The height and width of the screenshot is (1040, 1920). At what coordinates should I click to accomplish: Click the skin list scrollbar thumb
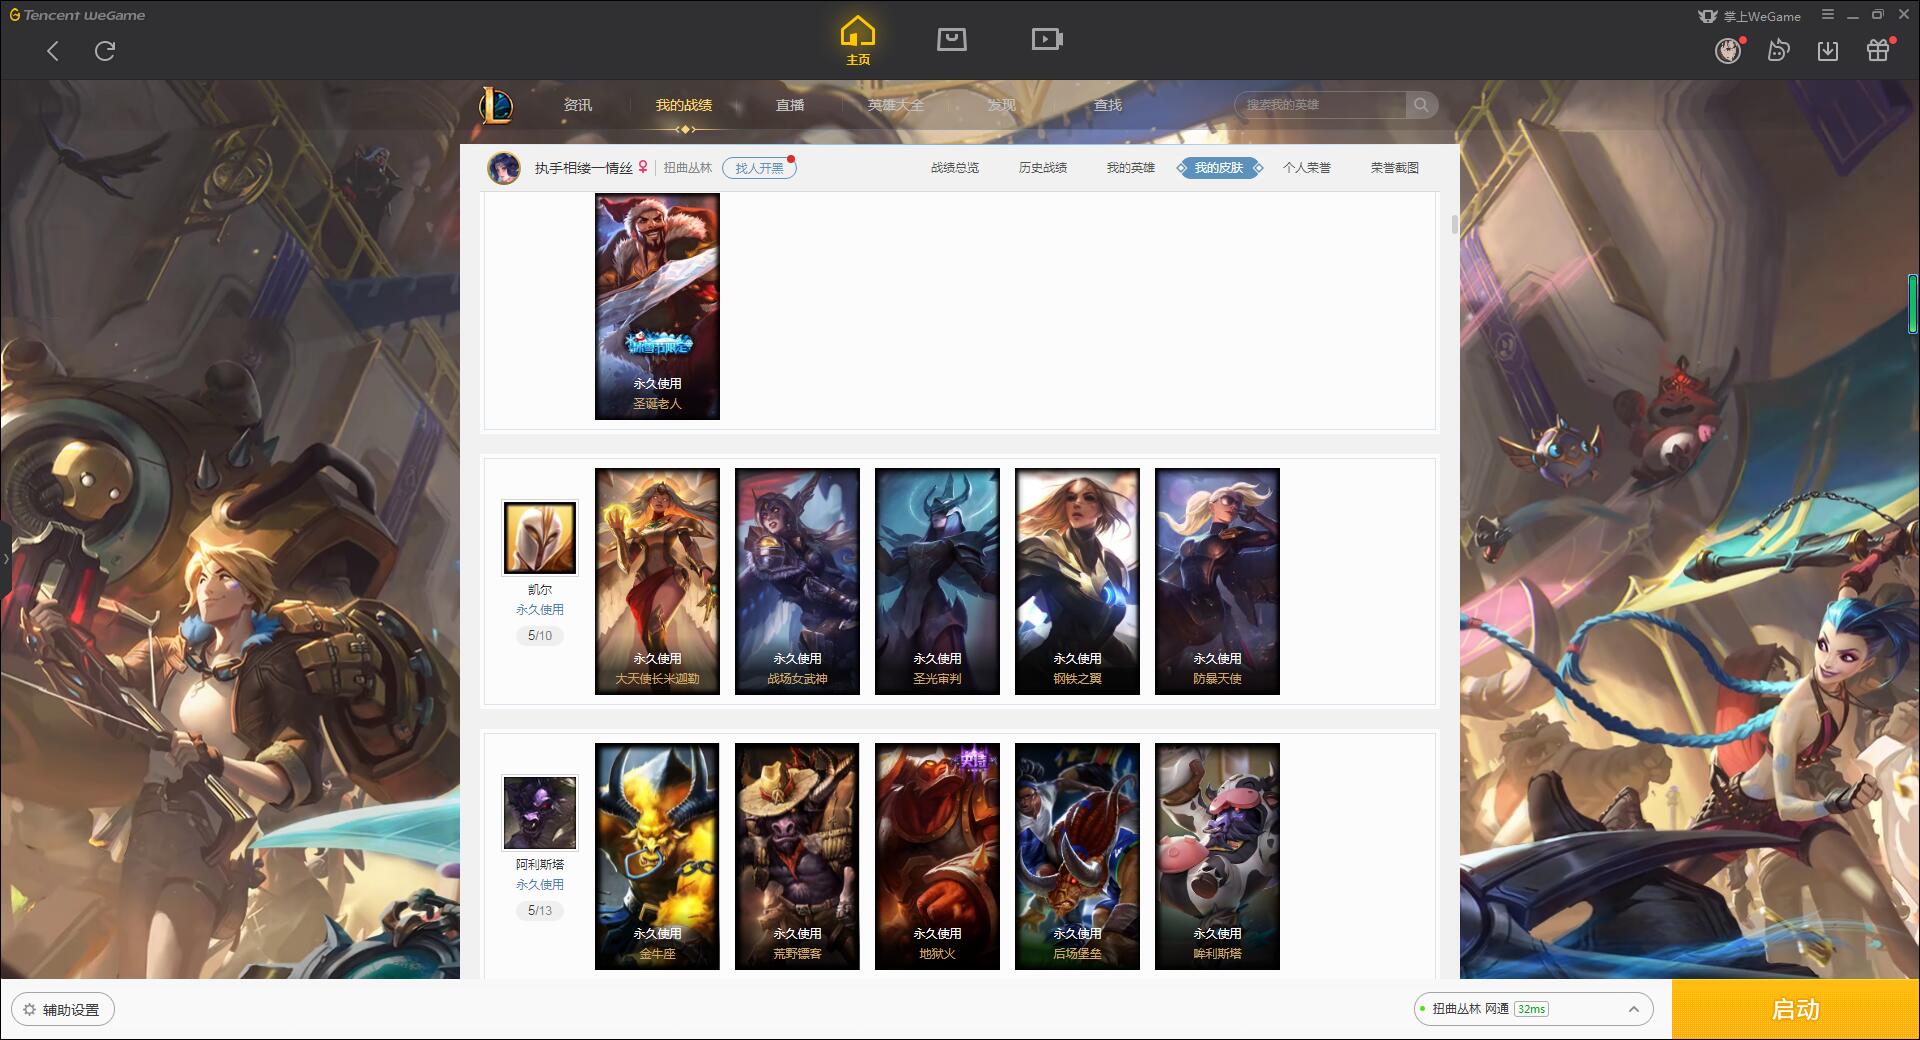[x=1455, y=224]
